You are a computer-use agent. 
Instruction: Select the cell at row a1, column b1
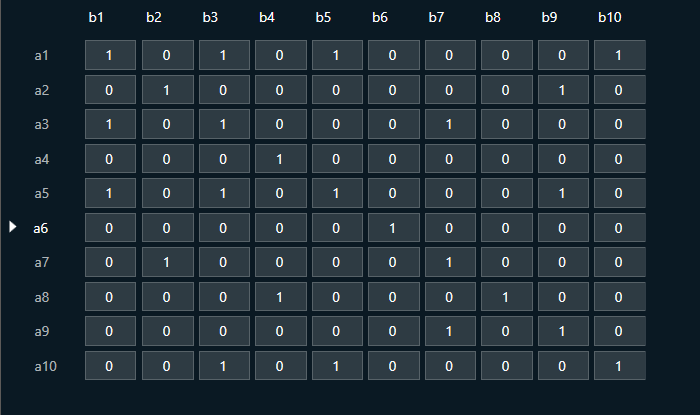(110, 55)
